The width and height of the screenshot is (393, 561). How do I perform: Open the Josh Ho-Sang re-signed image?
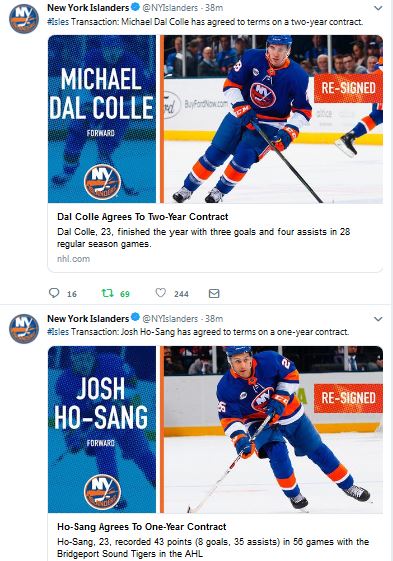point(215,429)
